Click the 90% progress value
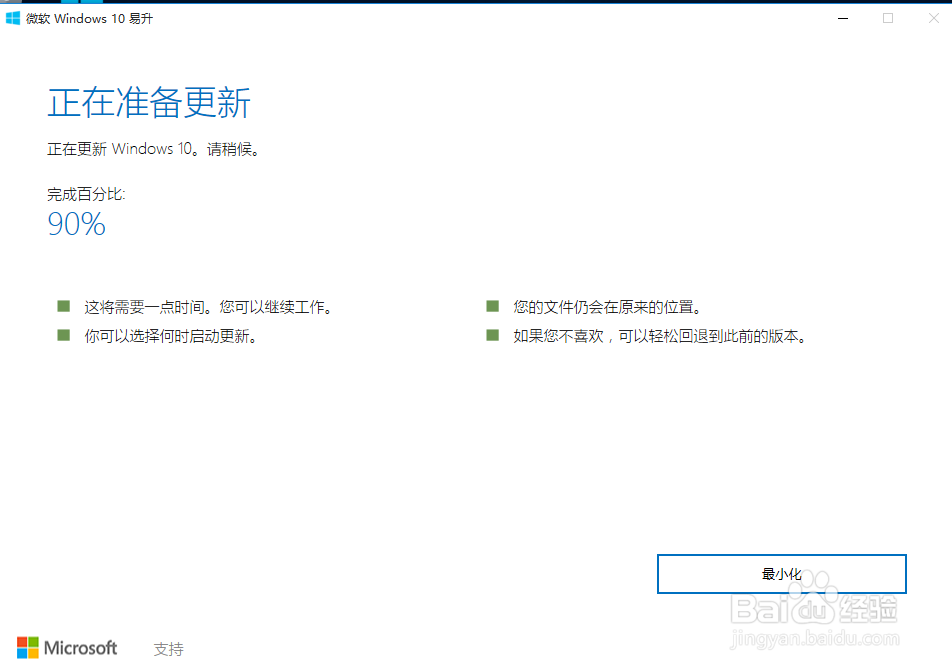 point(76,224)
